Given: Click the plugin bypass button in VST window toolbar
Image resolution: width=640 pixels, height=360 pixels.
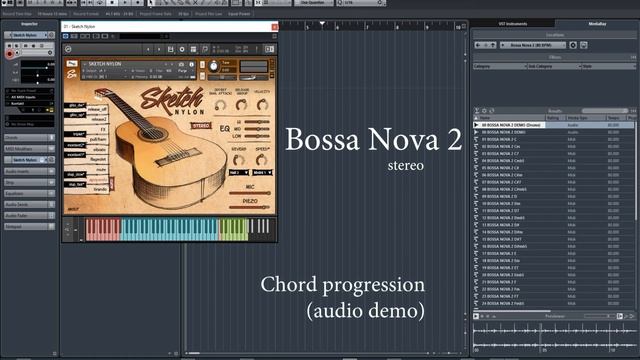Looking at the screenshot, I should (65, 36).
